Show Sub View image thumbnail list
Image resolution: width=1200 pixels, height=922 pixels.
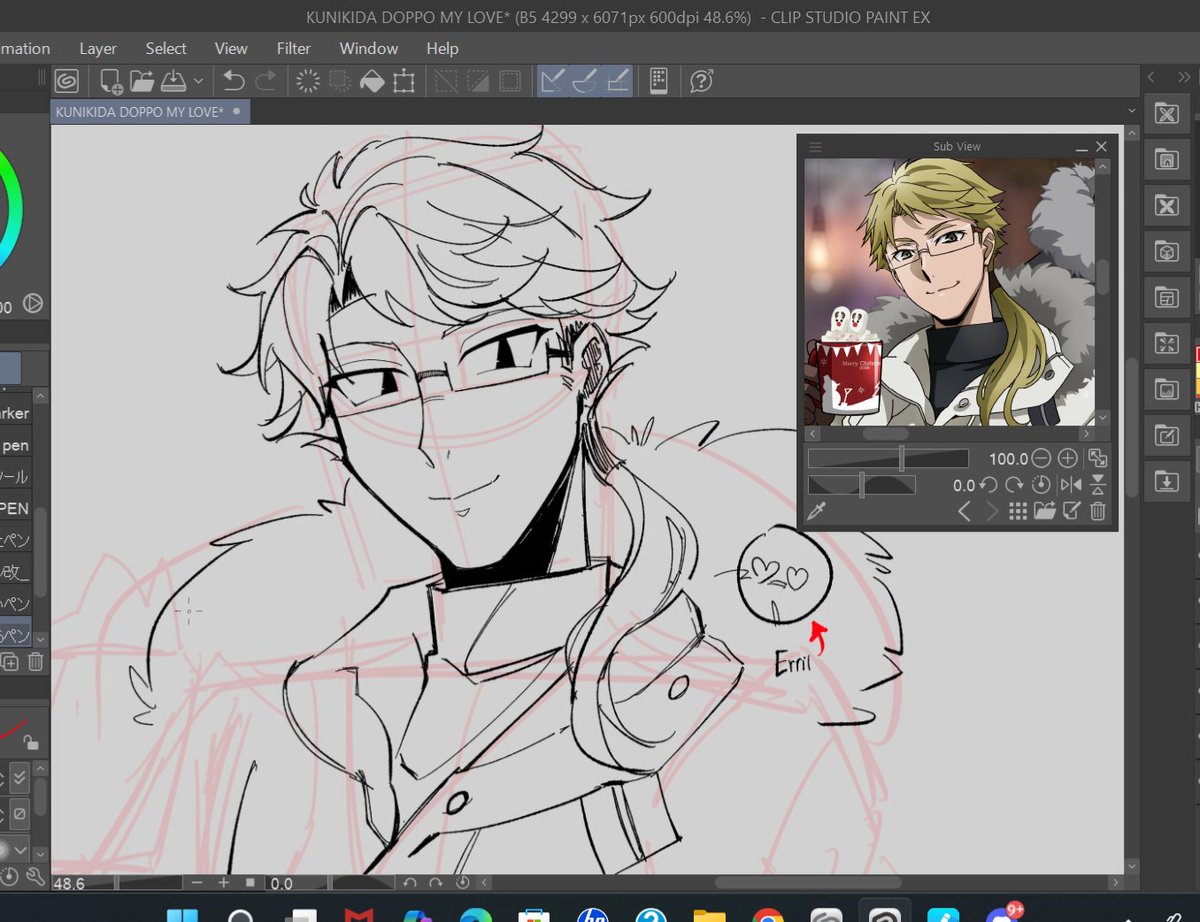[1018, 511]
